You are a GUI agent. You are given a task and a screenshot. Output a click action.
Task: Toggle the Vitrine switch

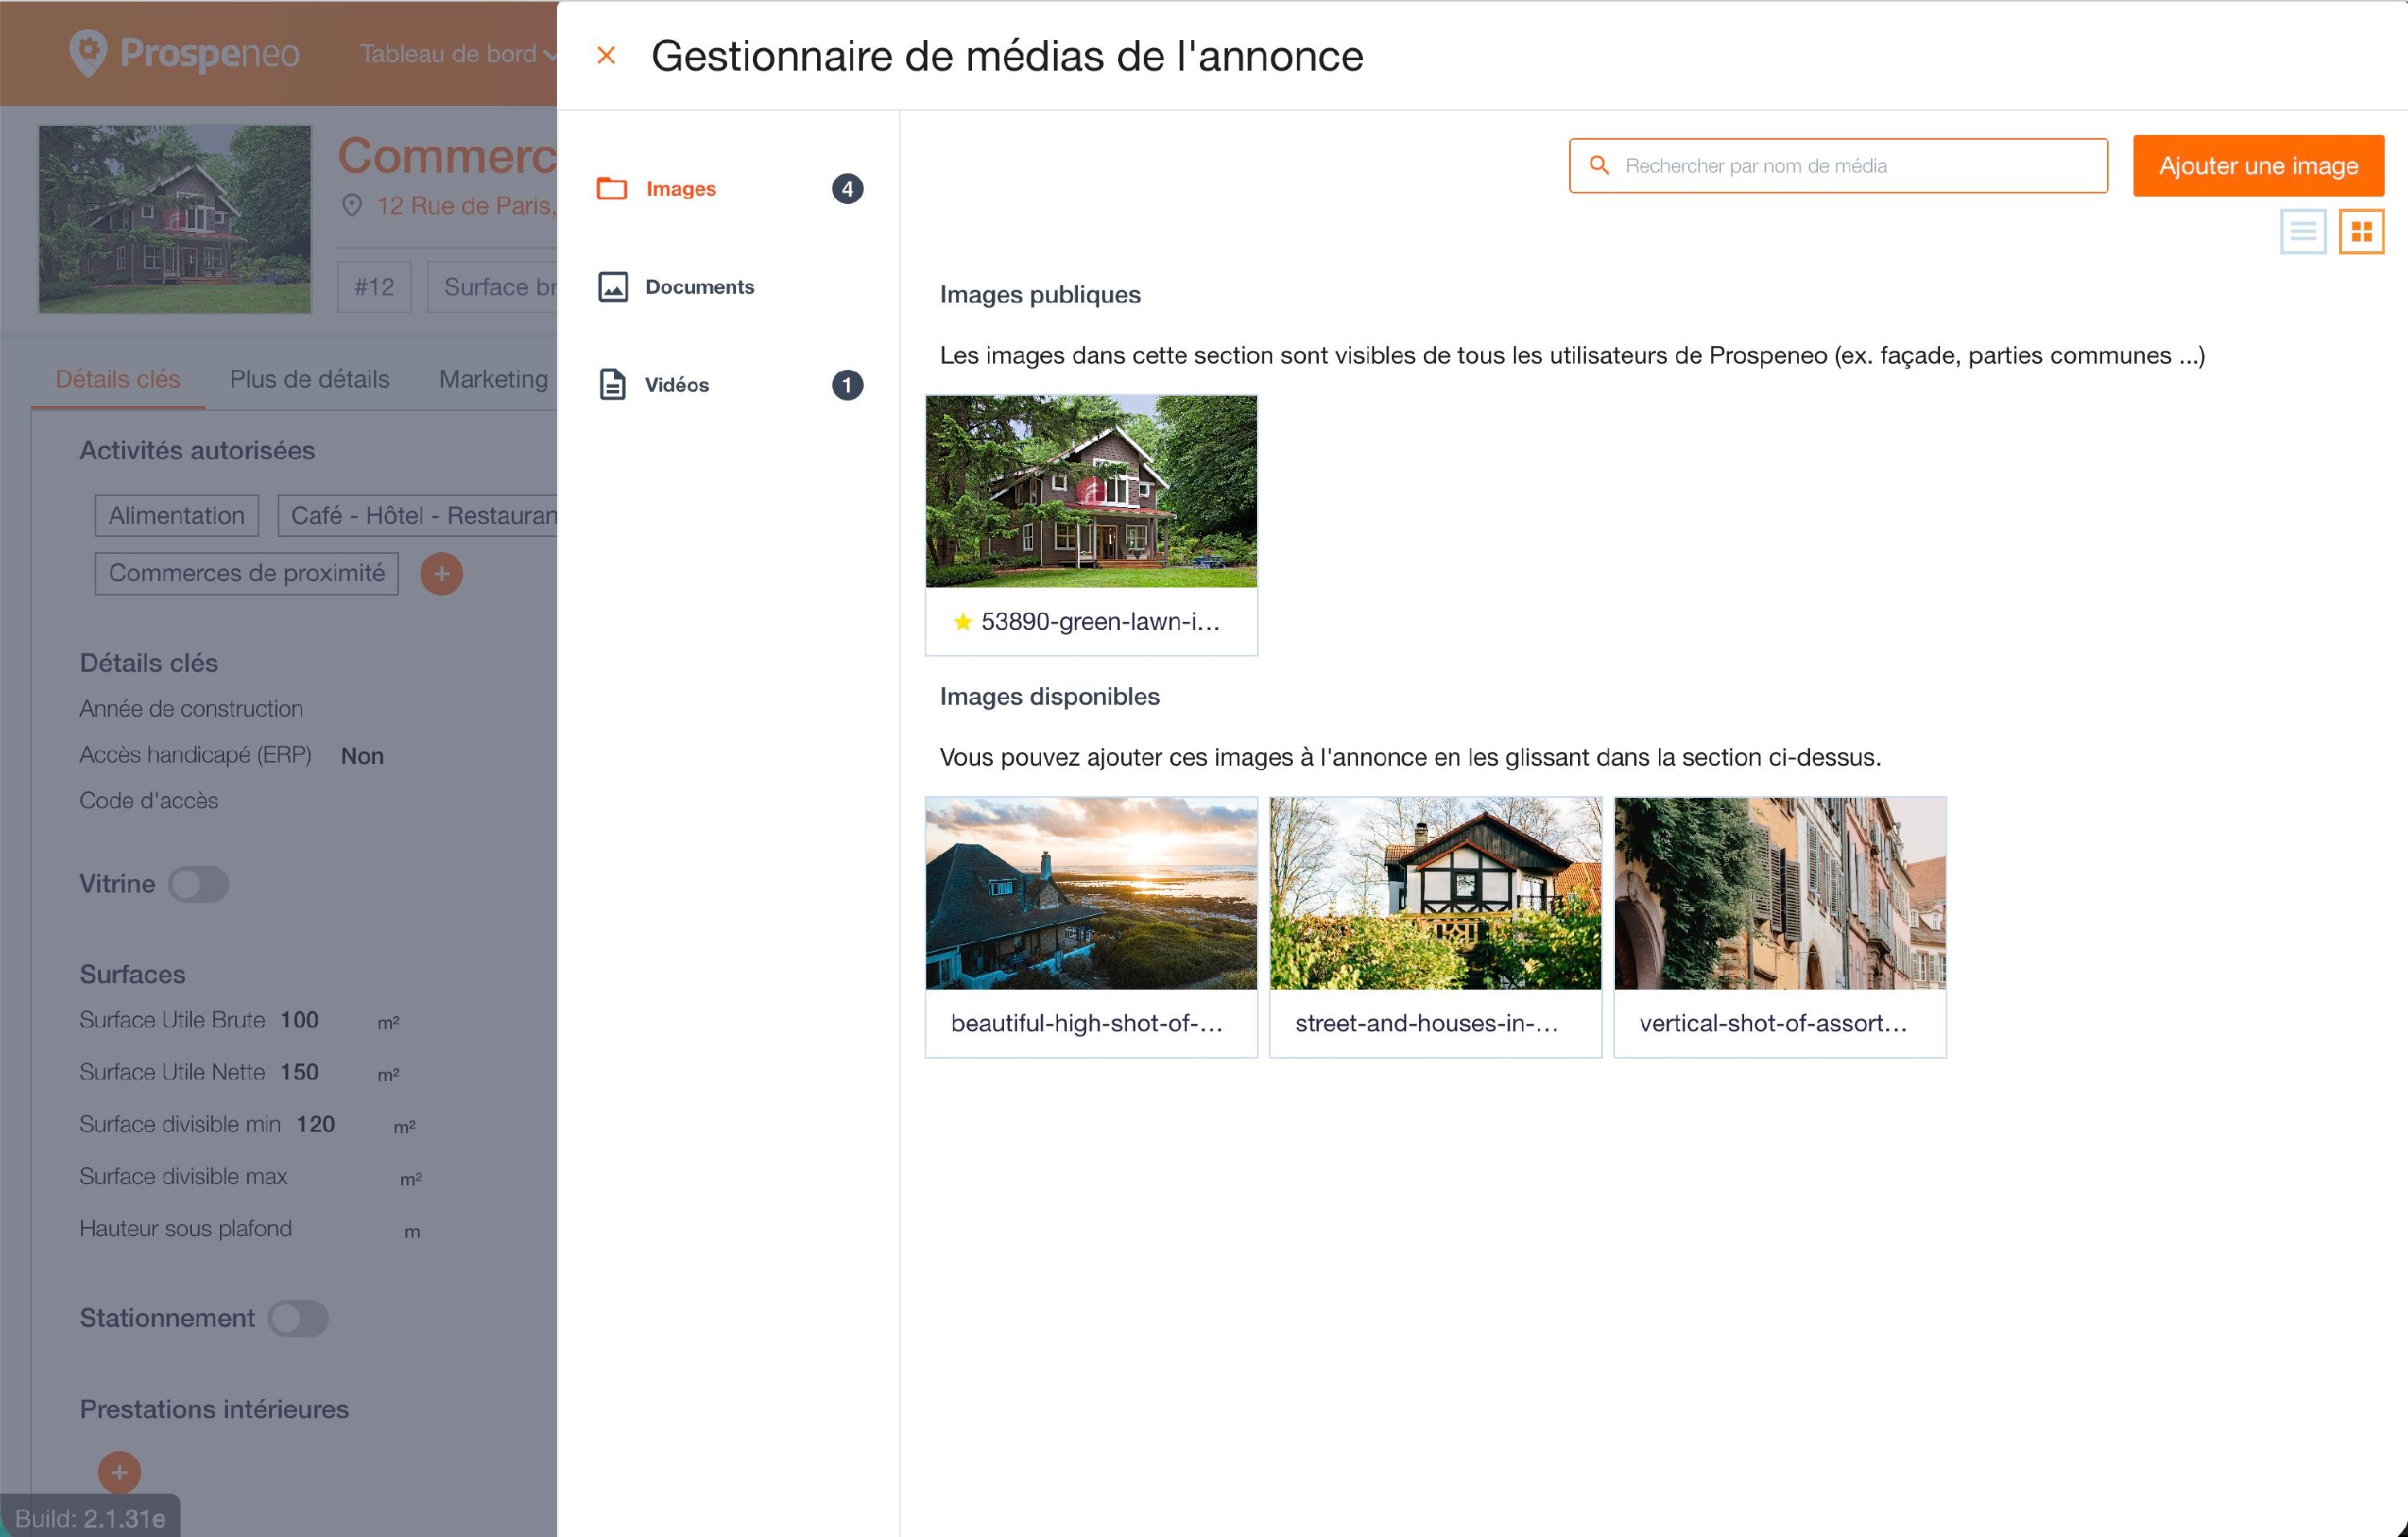tap(199, 884)
